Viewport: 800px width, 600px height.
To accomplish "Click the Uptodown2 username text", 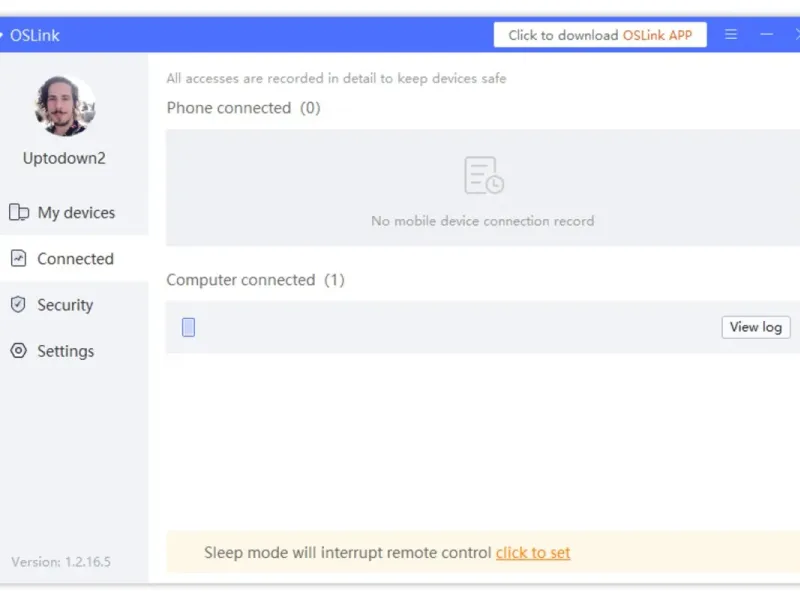I will 64,158.
